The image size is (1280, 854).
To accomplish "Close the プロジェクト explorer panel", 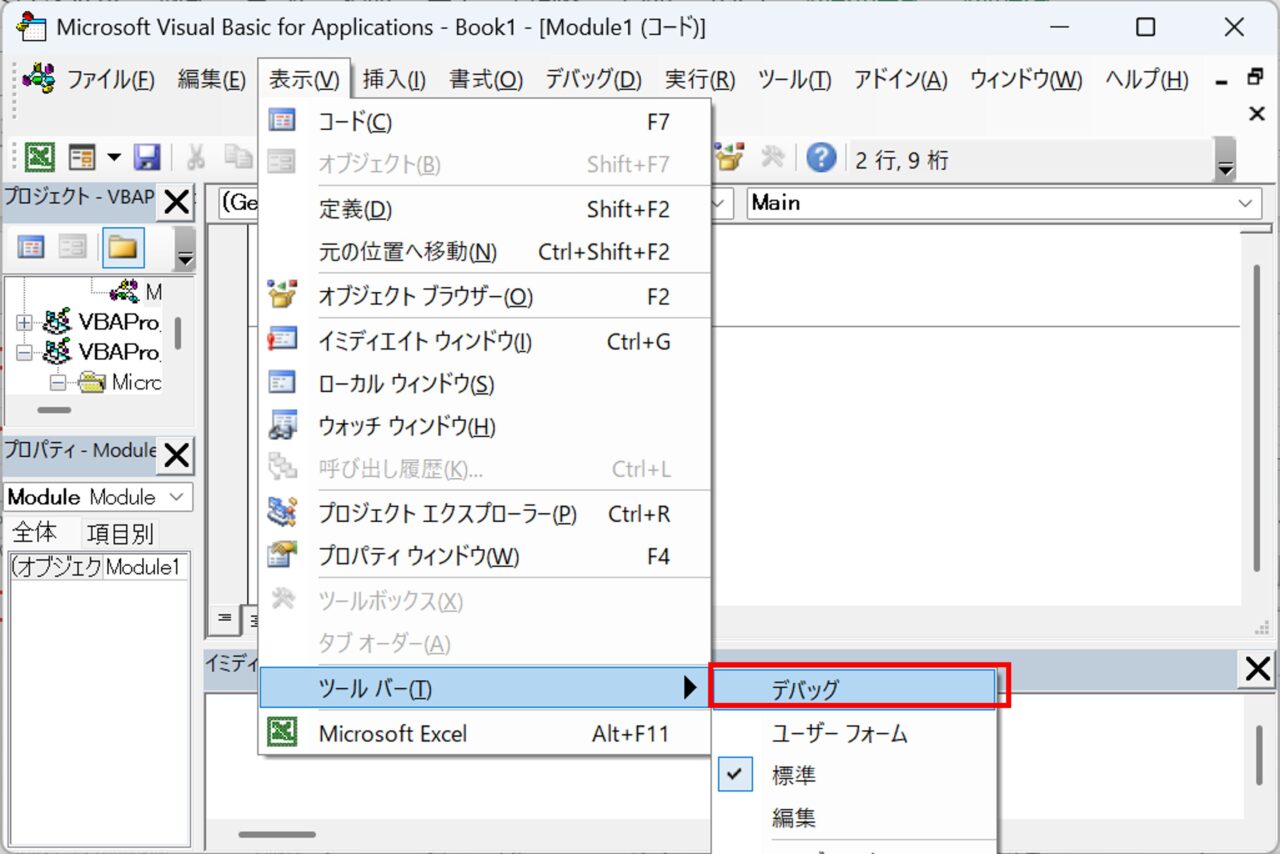I will [x=176, y=203].
